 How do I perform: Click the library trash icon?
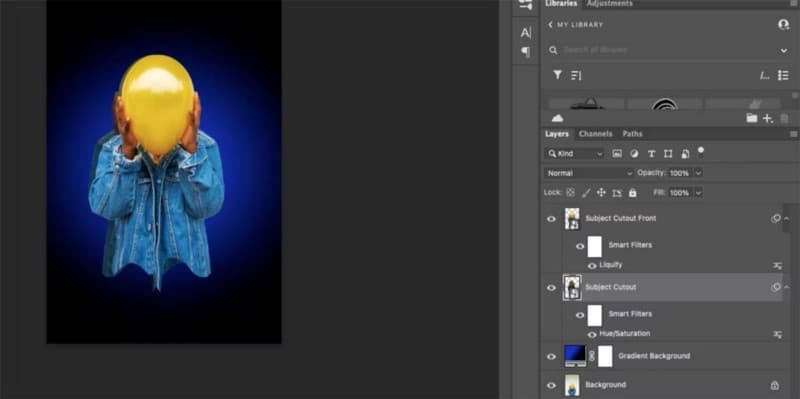[784, 118]
